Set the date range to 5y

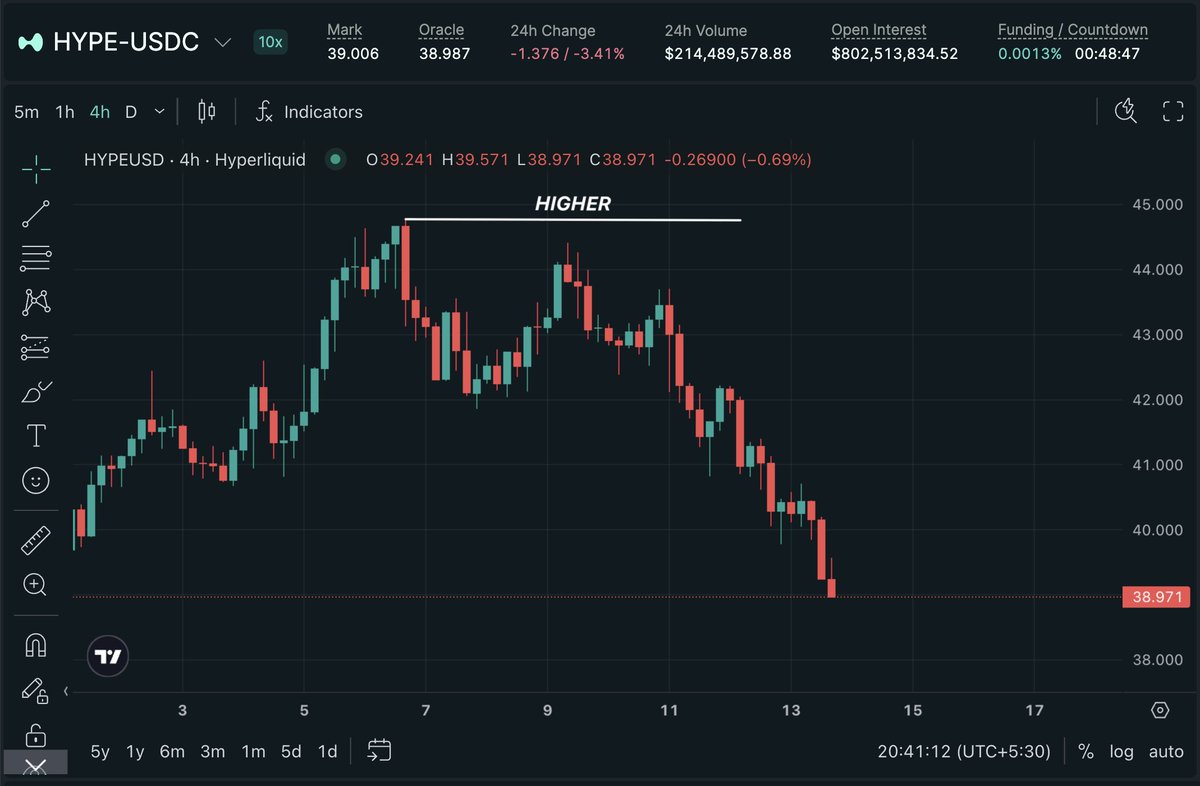click(100, 751)
